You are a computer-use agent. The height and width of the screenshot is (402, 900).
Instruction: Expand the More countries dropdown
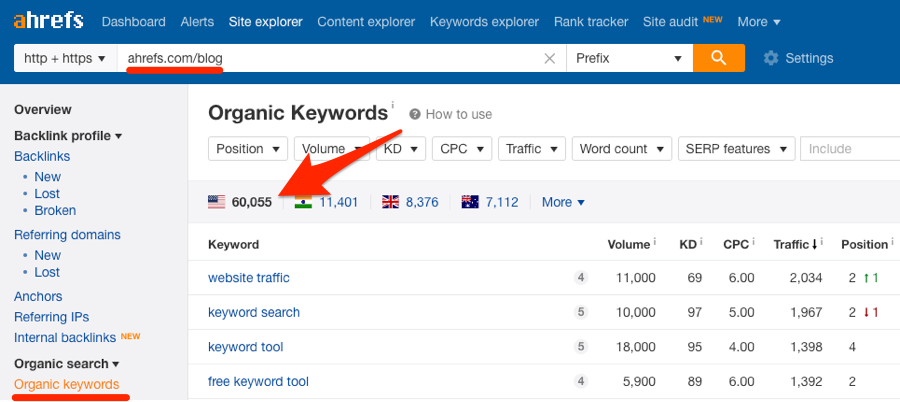[x=563, y=202]
